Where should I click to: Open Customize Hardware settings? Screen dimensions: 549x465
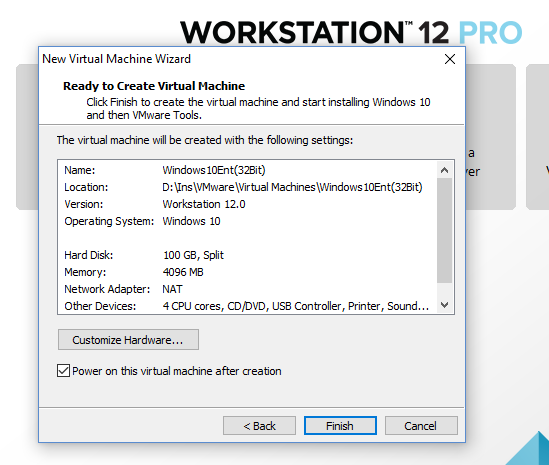point(128,339)
